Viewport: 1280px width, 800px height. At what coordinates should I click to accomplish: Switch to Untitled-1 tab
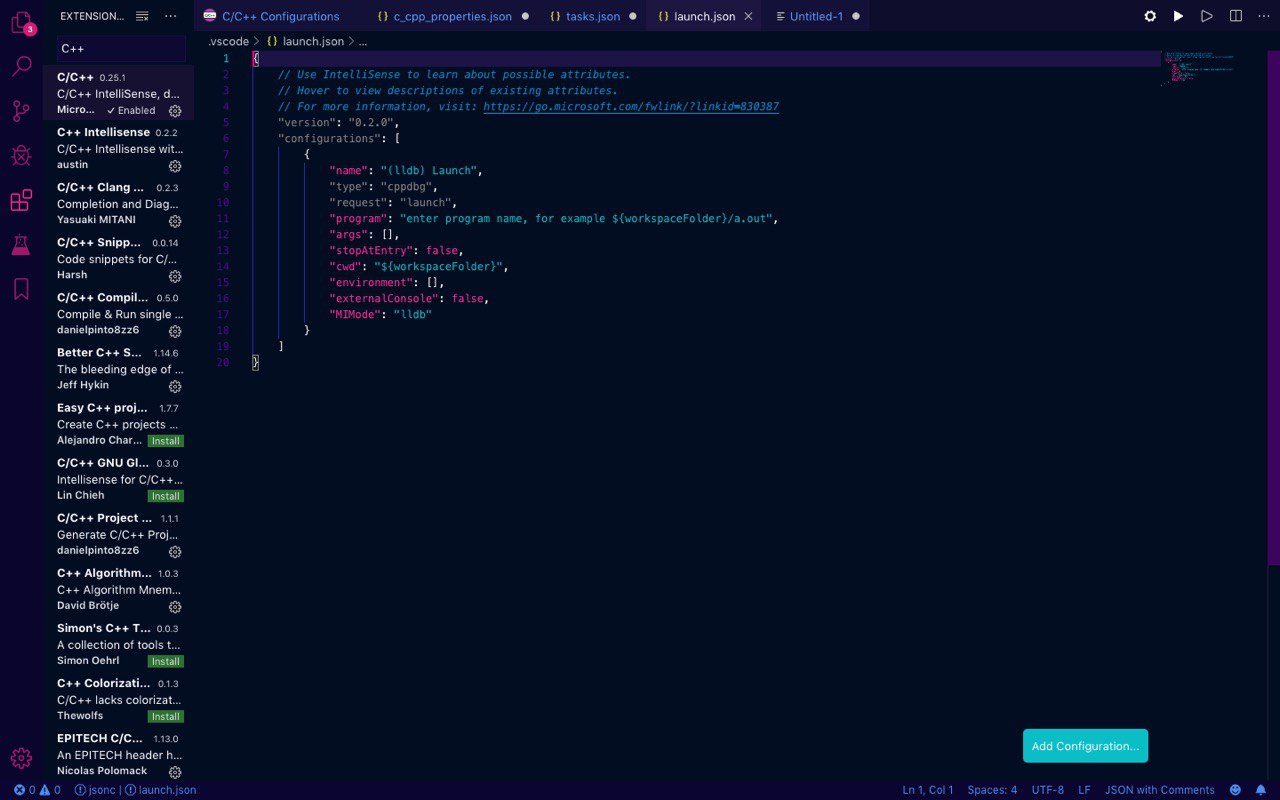coord(817,16)
